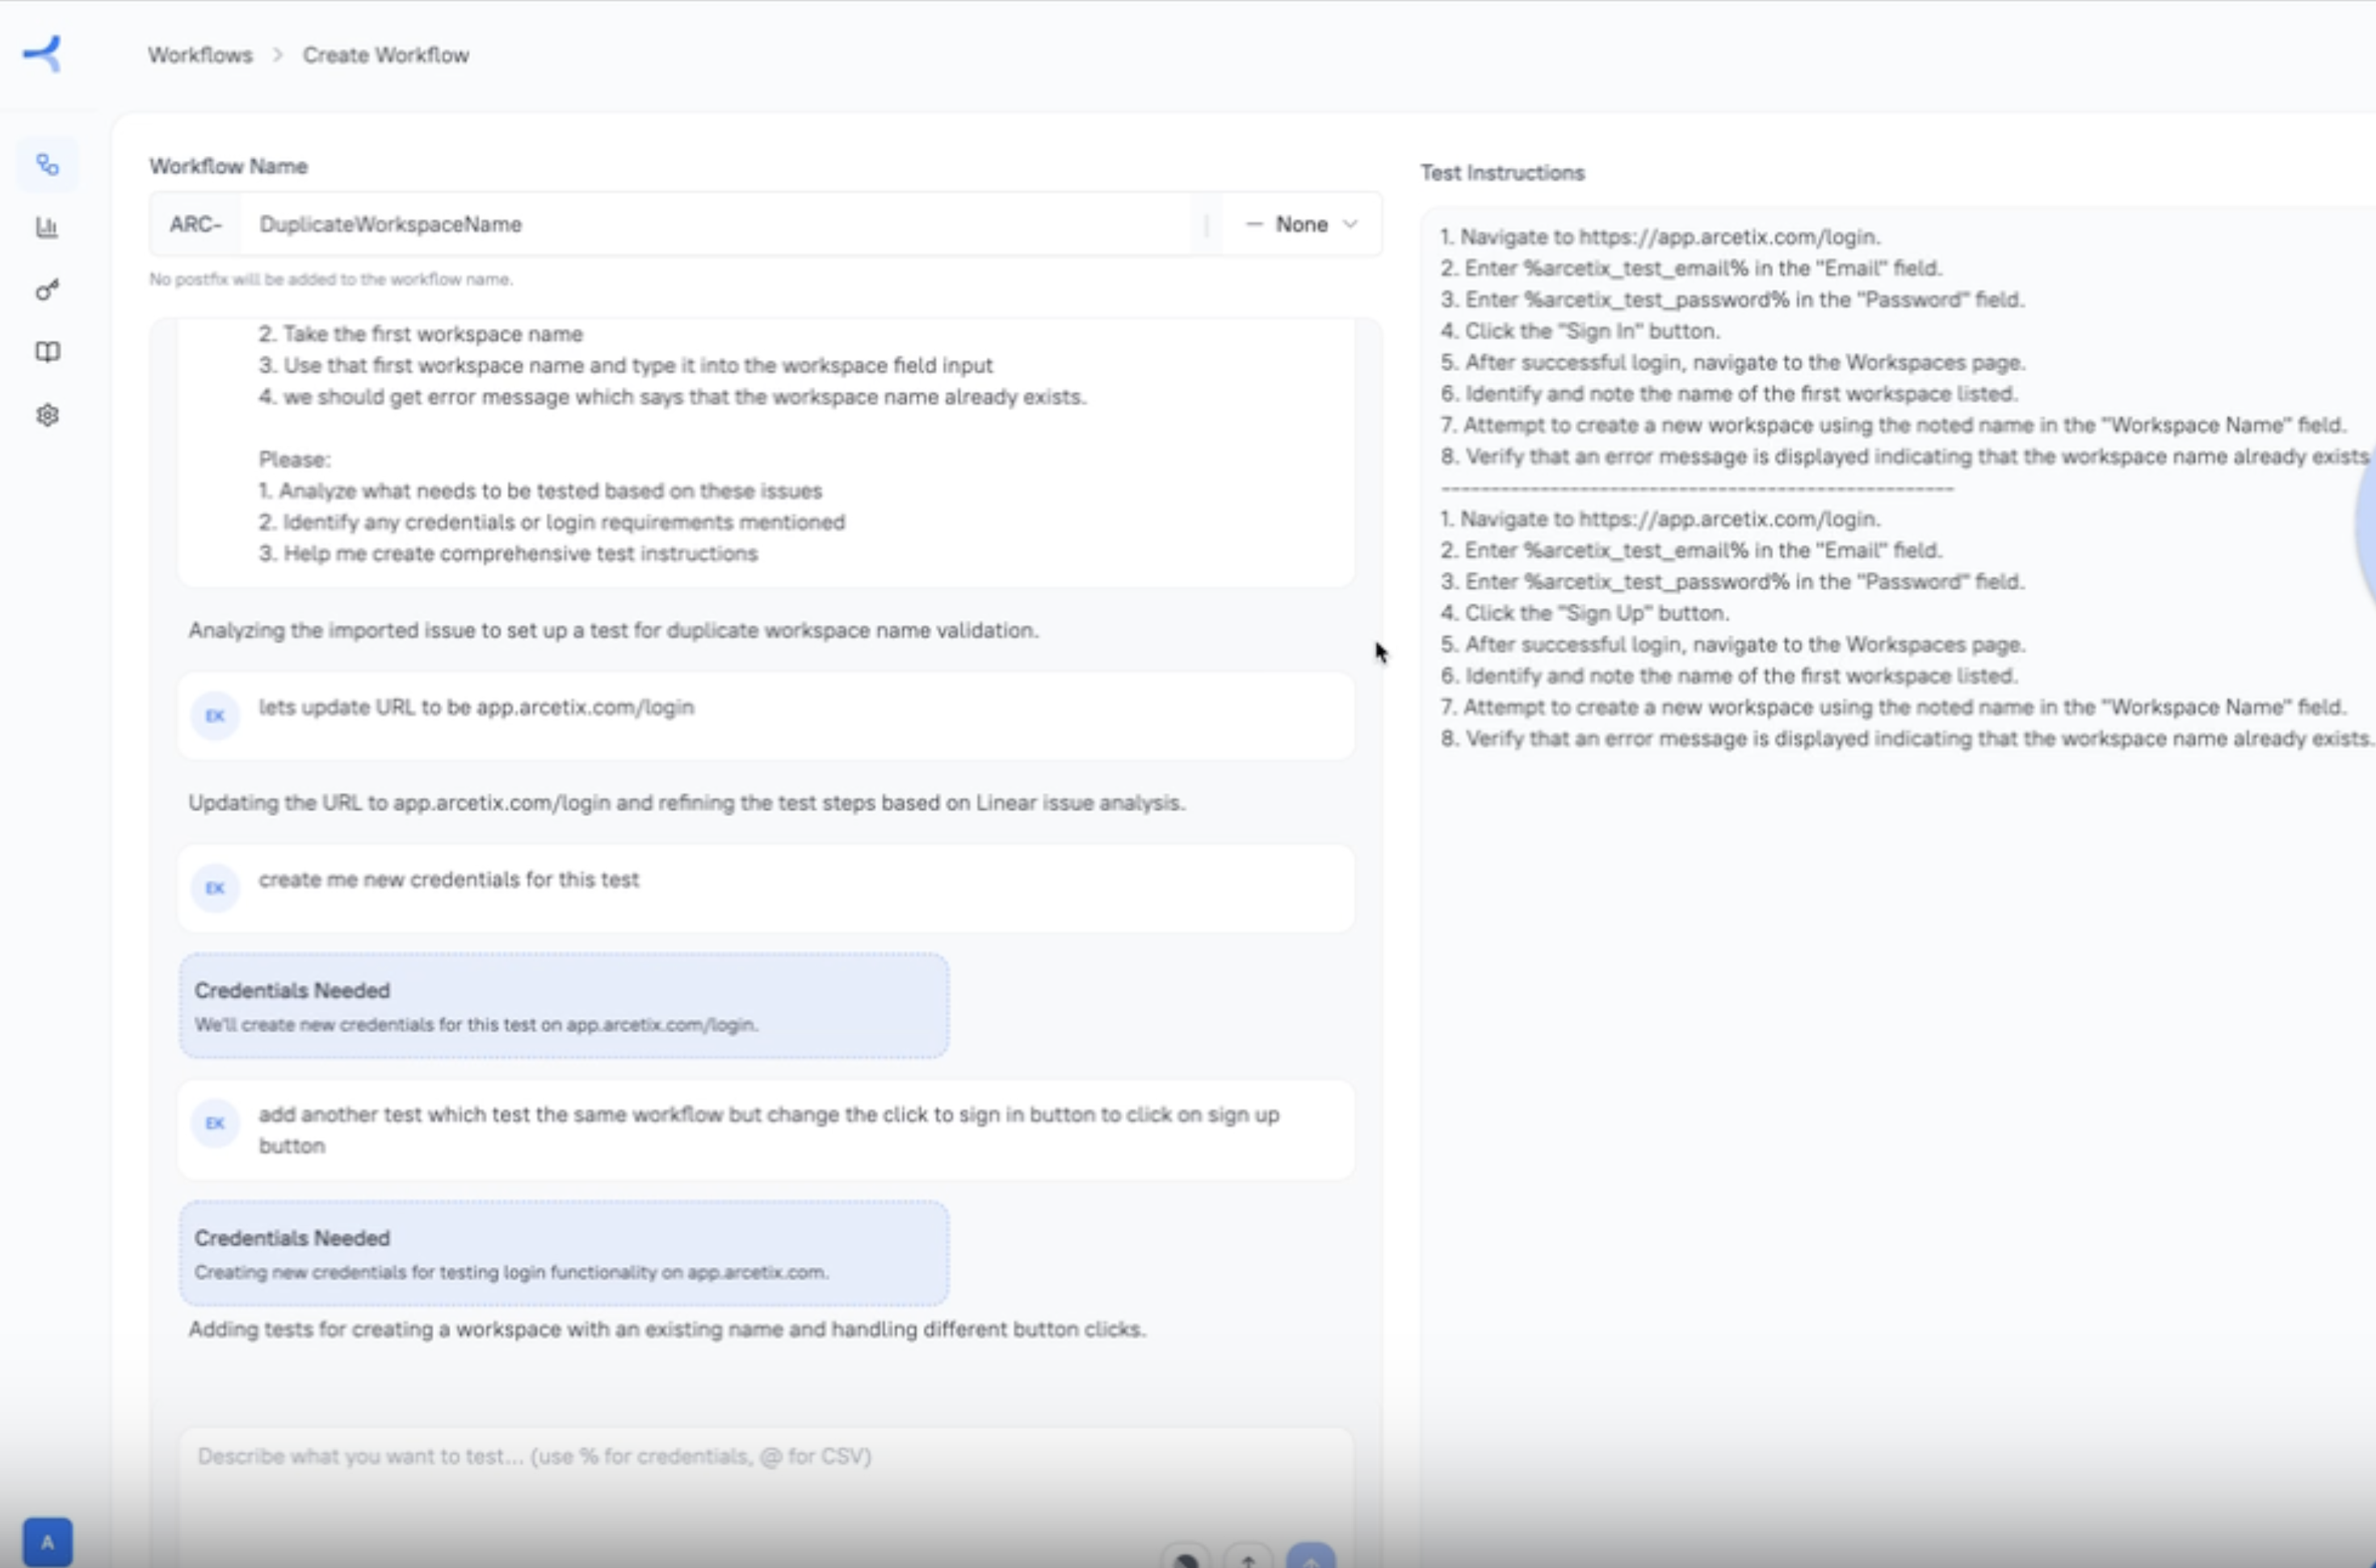Click first test's %arcetix_test_password% step
Image resolution: width=2376 pixels, height=1568 pixels.
pos(1732,299)
